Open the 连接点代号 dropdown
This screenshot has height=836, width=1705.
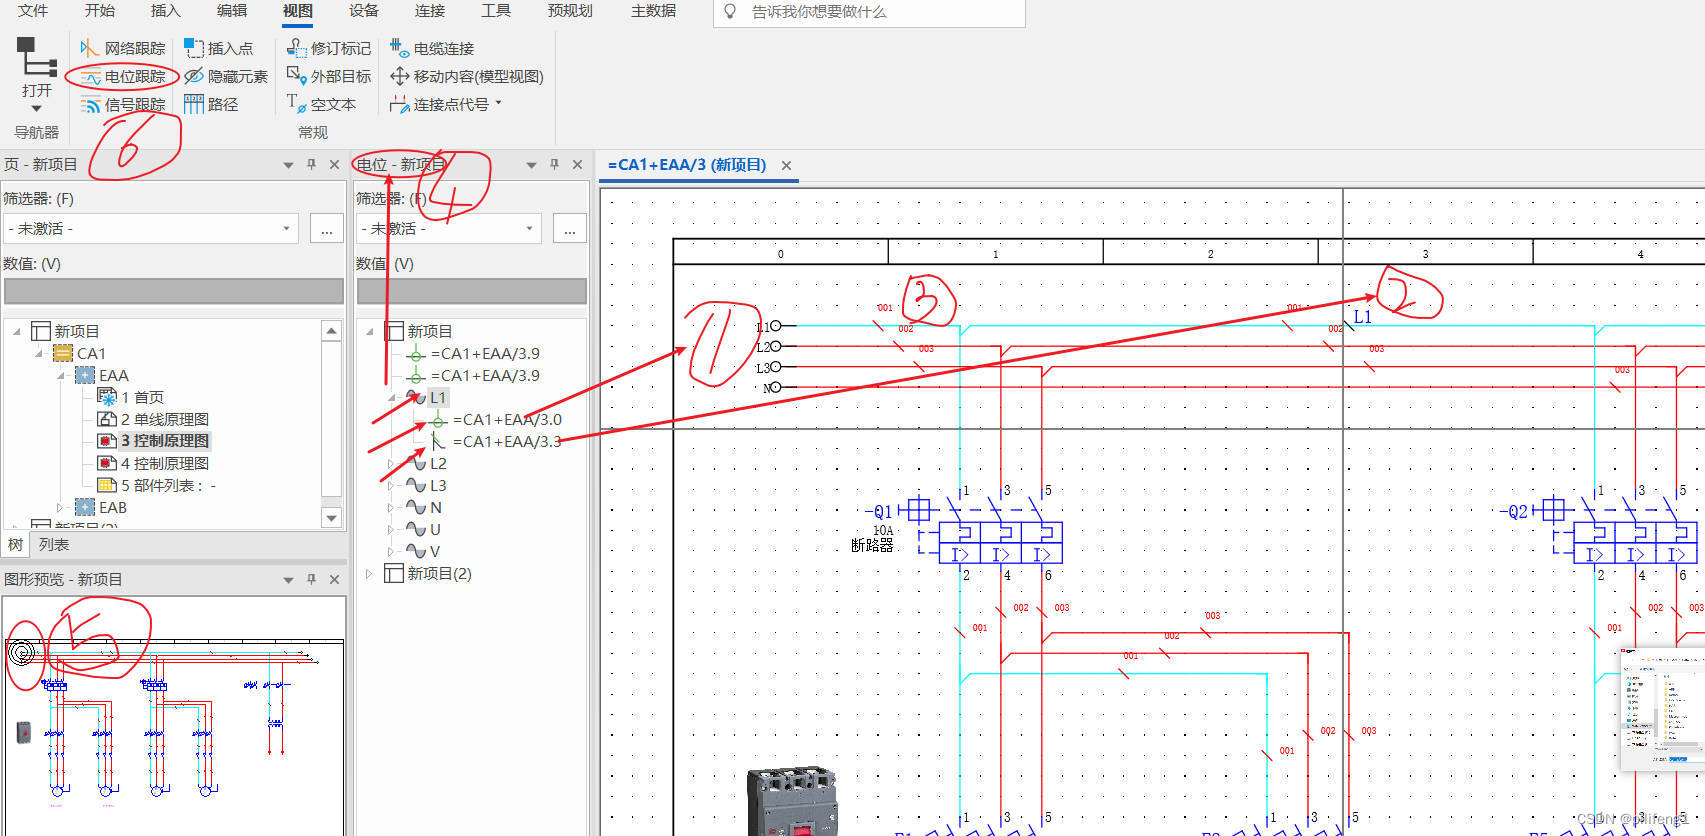tap(498, 104)
